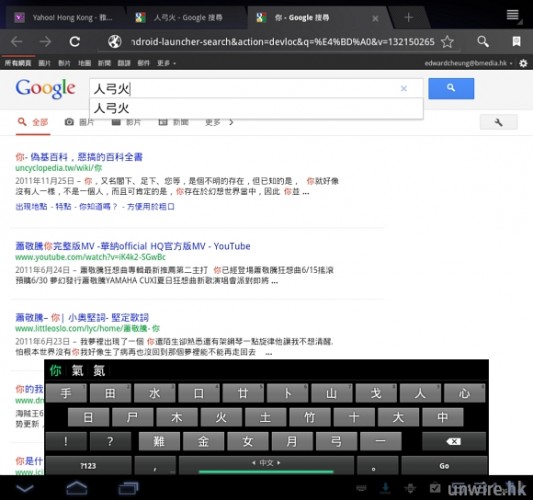Open the account email dropdown

(x=469, y=63)
